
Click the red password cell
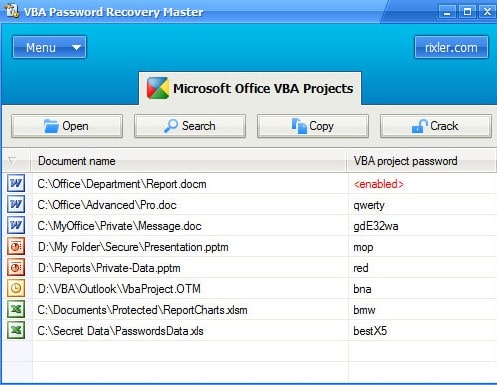point(422,268)
